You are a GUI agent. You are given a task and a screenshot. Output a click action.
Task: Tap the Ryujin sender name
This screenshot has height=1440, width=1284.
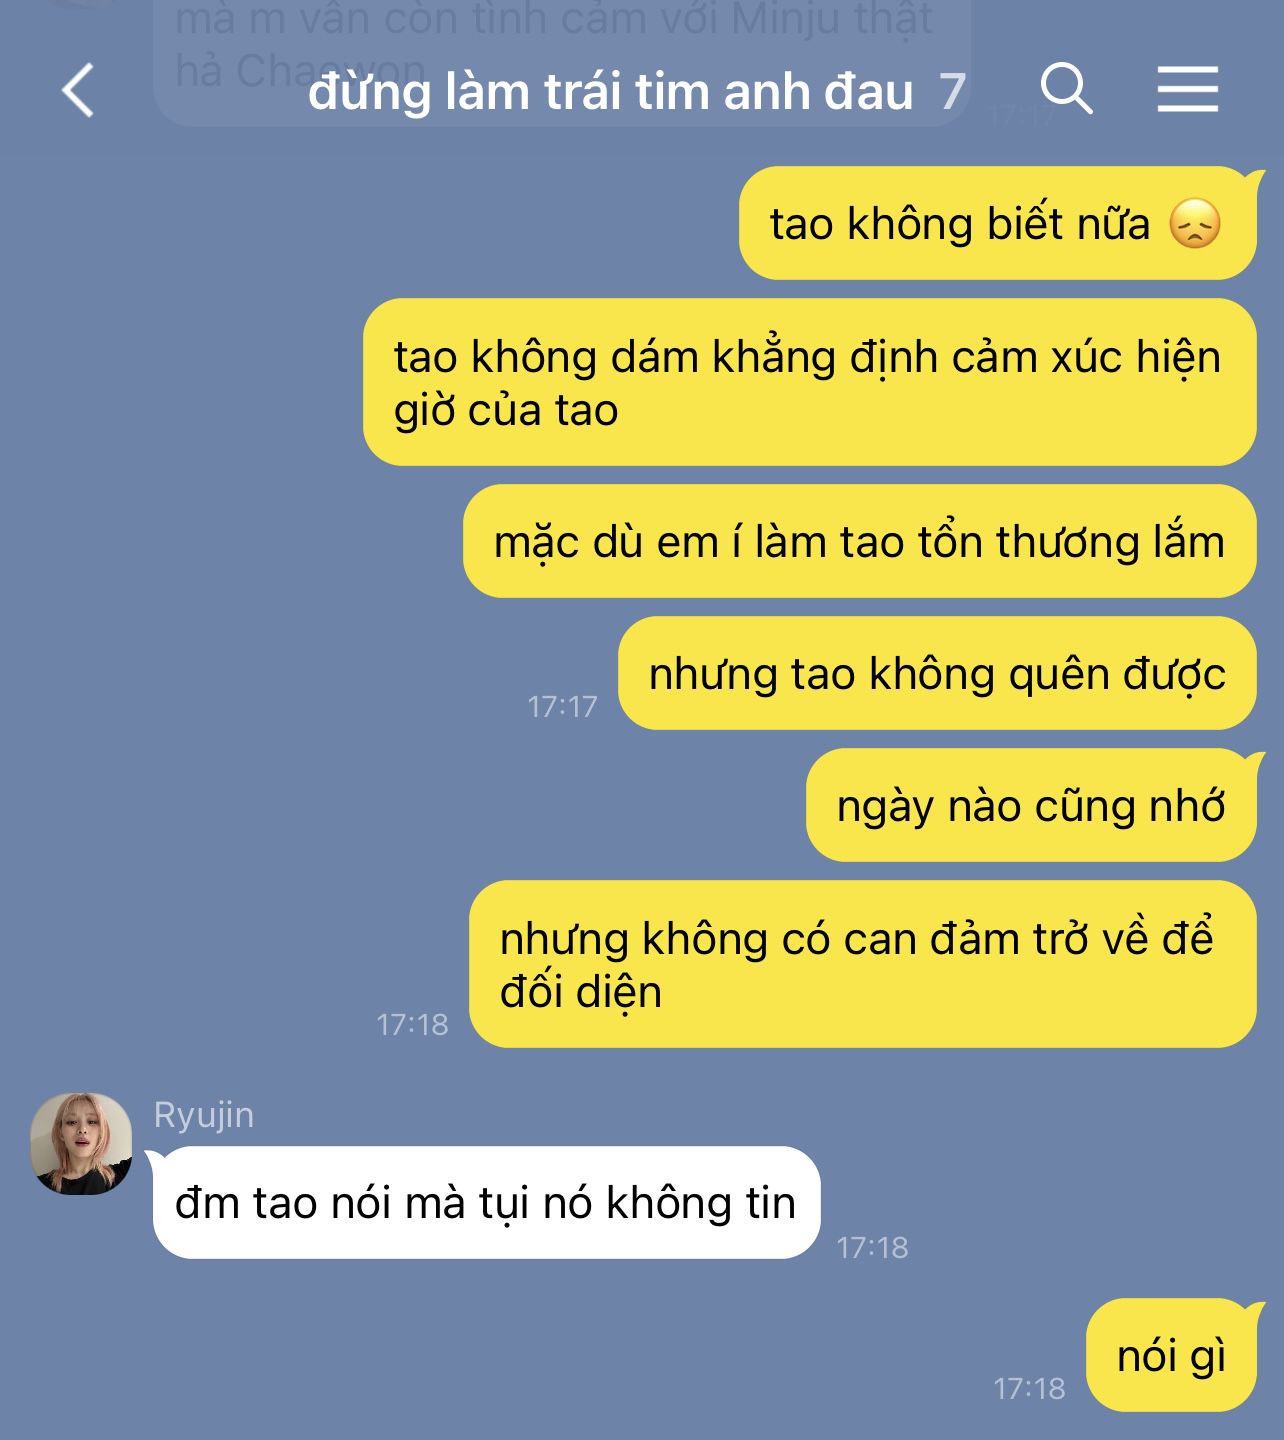coord(204,1115)
